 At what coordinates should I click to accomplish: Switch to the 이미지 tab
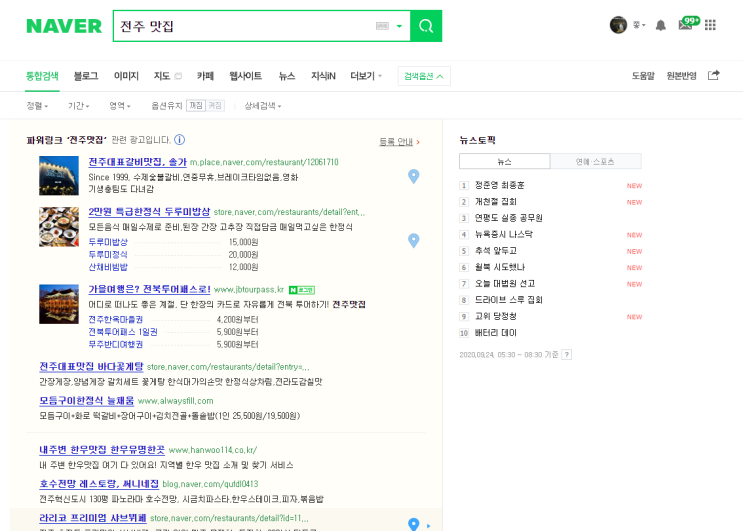click(x=126, y=76)
